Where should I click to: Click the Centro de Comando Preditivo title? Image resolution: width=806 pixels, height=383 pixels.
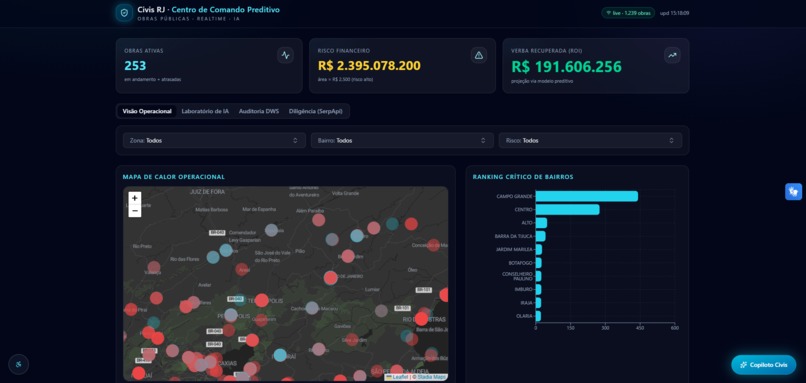pyautogui.click(x=226, y=9)
